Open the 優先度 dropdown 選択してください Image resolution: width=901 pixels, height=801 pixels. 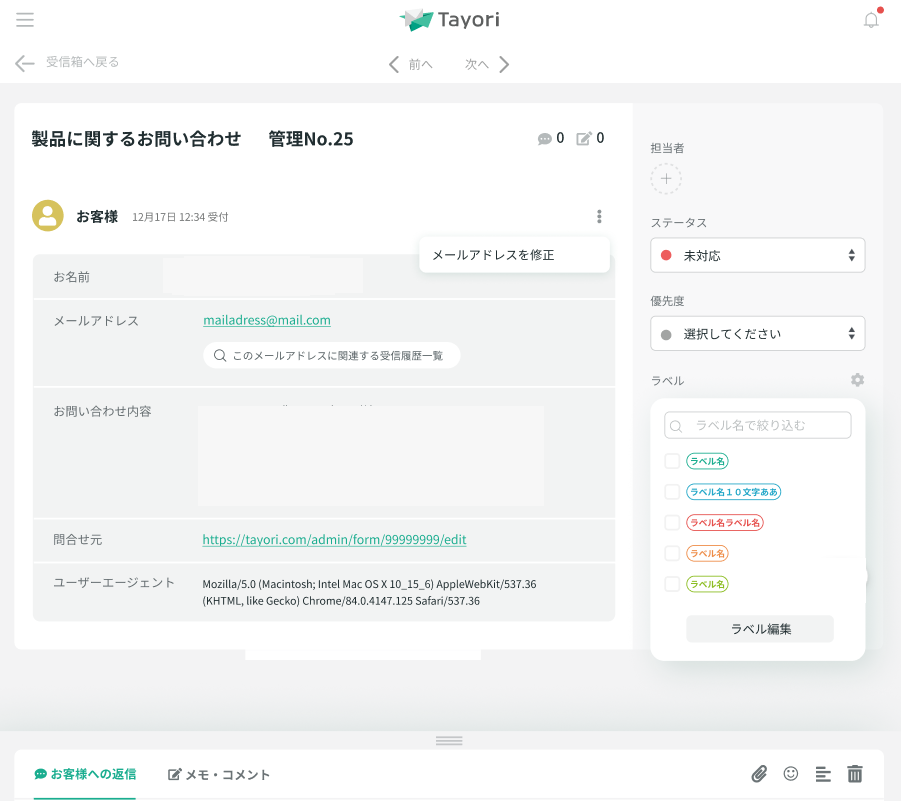point(757,333)
